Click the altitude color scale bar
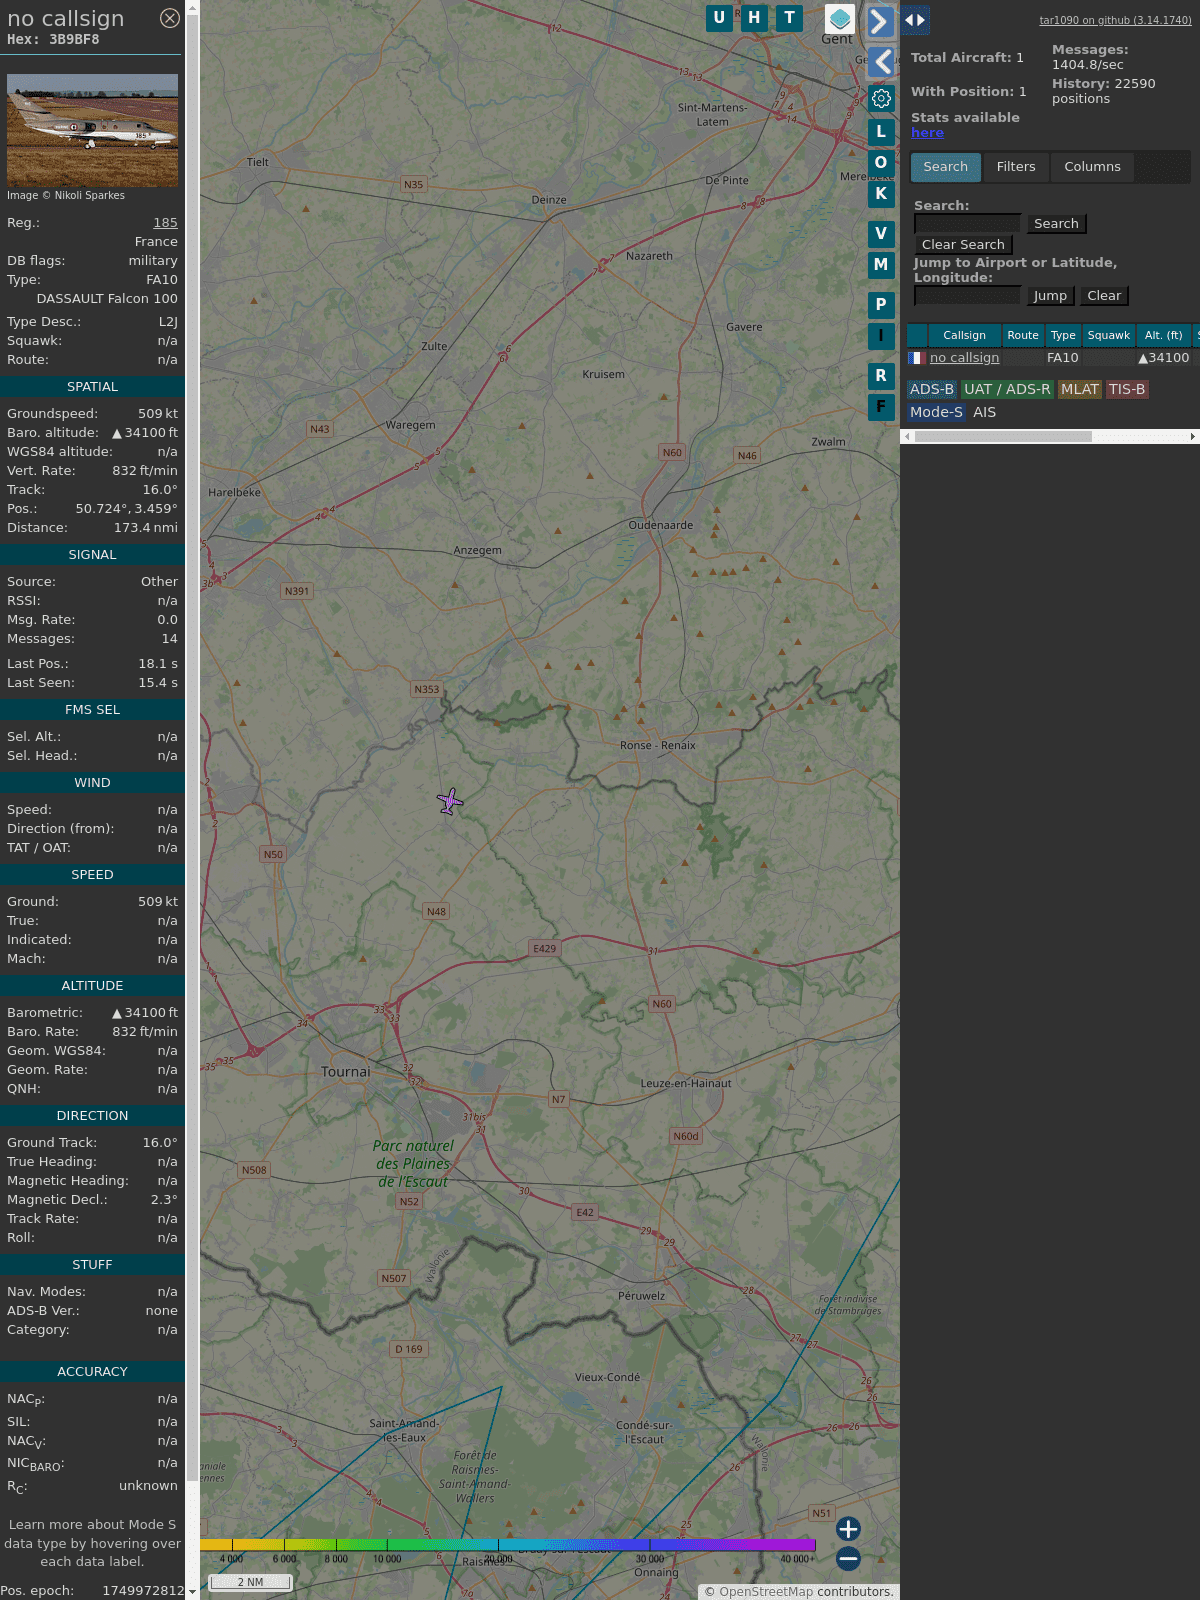 pyautogui.click(x=508, y=1545)
